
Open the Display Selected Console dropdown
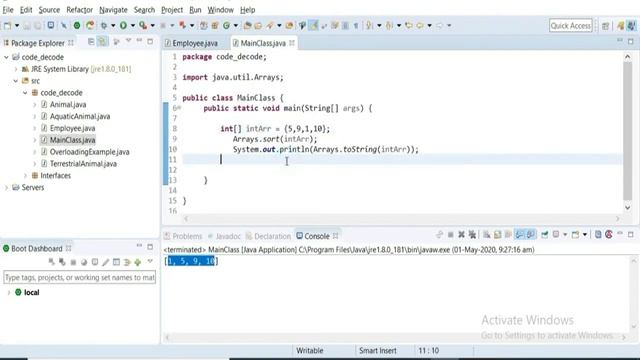pyautogui.click(x=565, y=234)
